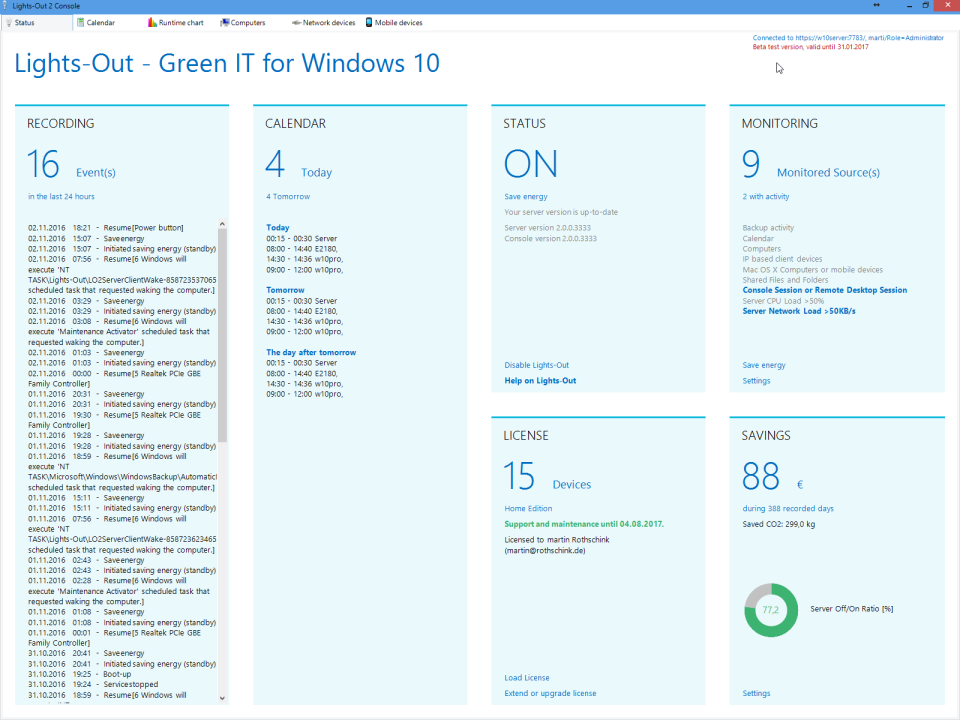
Task: Click the Runtime chart bar-graph icon
Action: [x=152, y=22]
